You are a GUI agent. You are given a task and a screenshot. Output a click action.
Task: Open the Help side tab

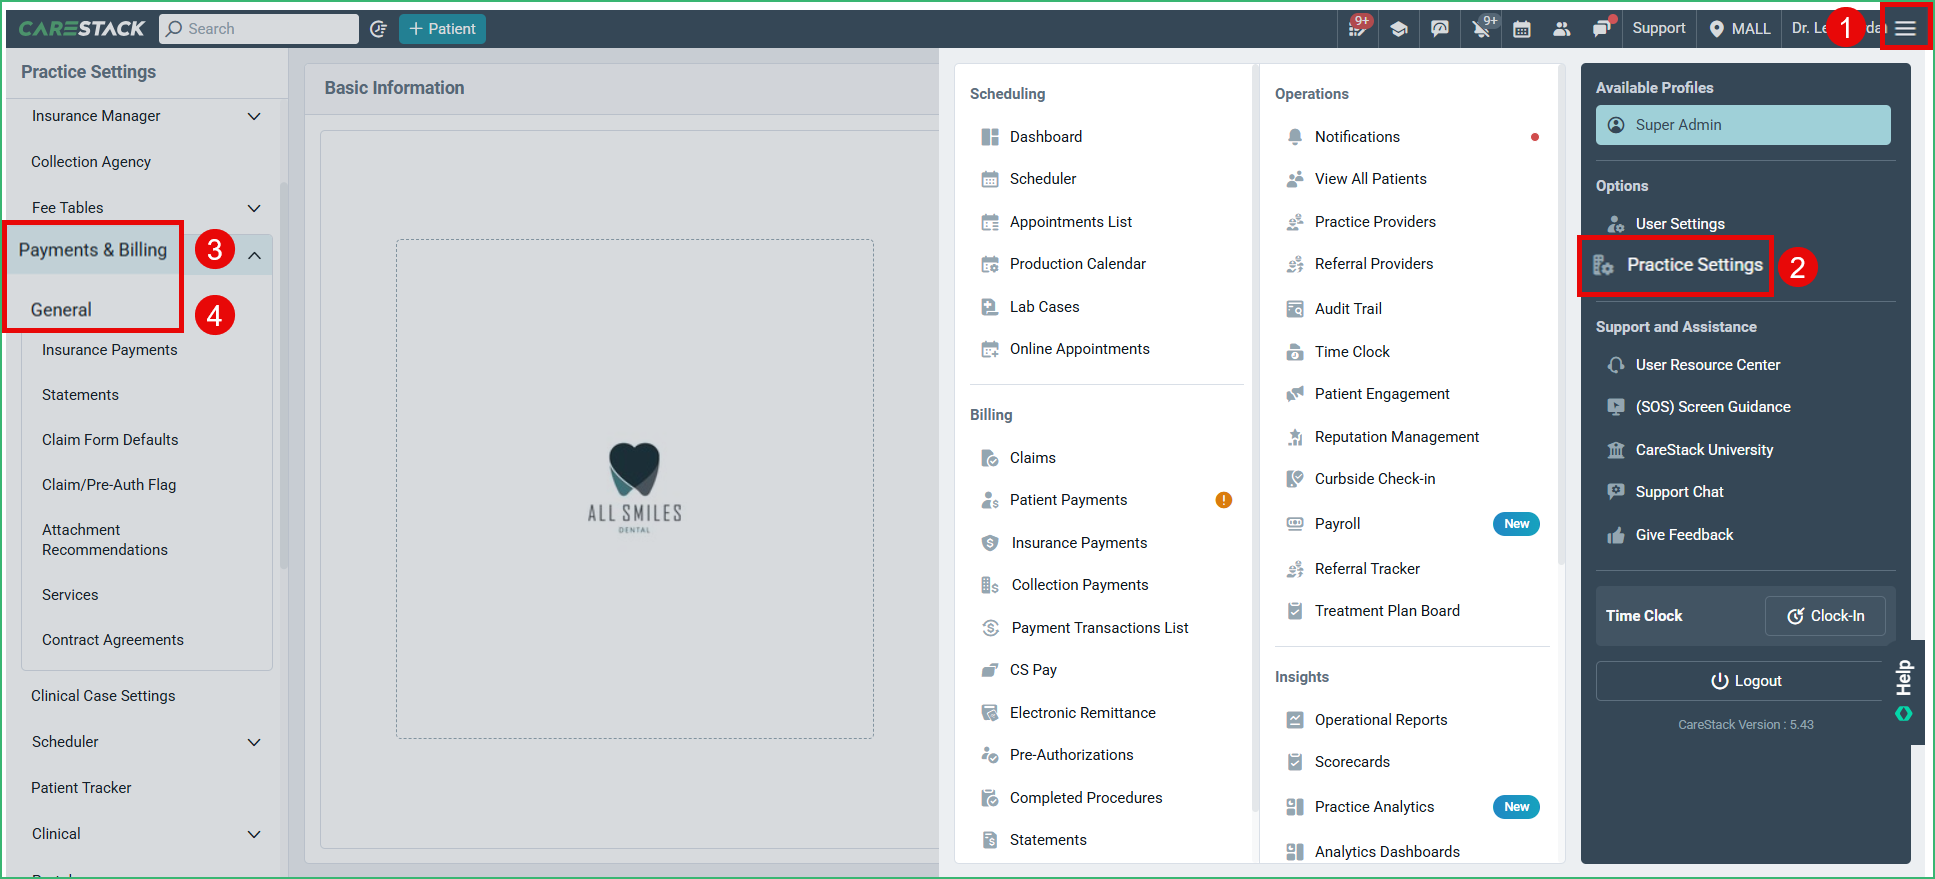1904,692
